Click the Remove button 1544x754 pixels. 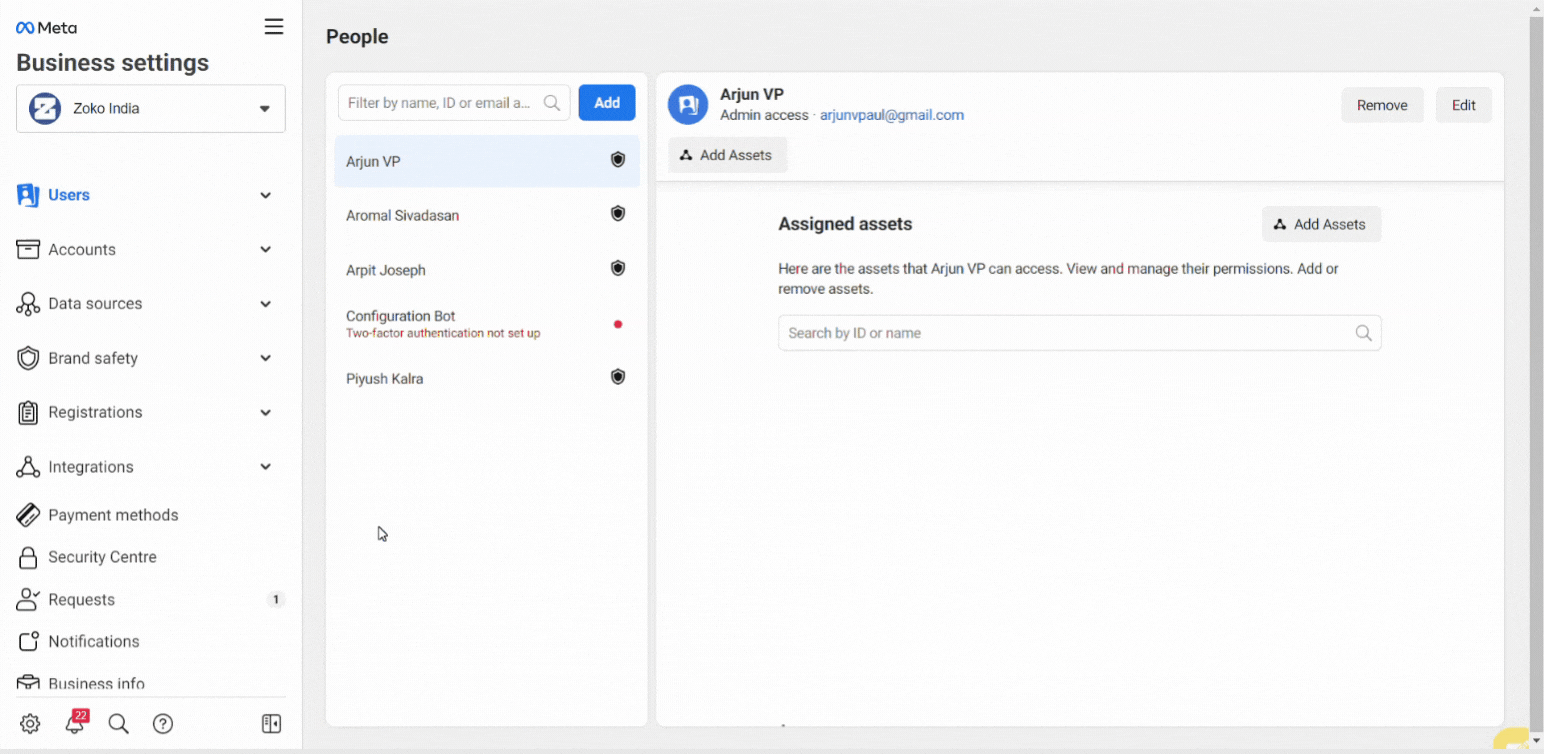[1382, 105]
